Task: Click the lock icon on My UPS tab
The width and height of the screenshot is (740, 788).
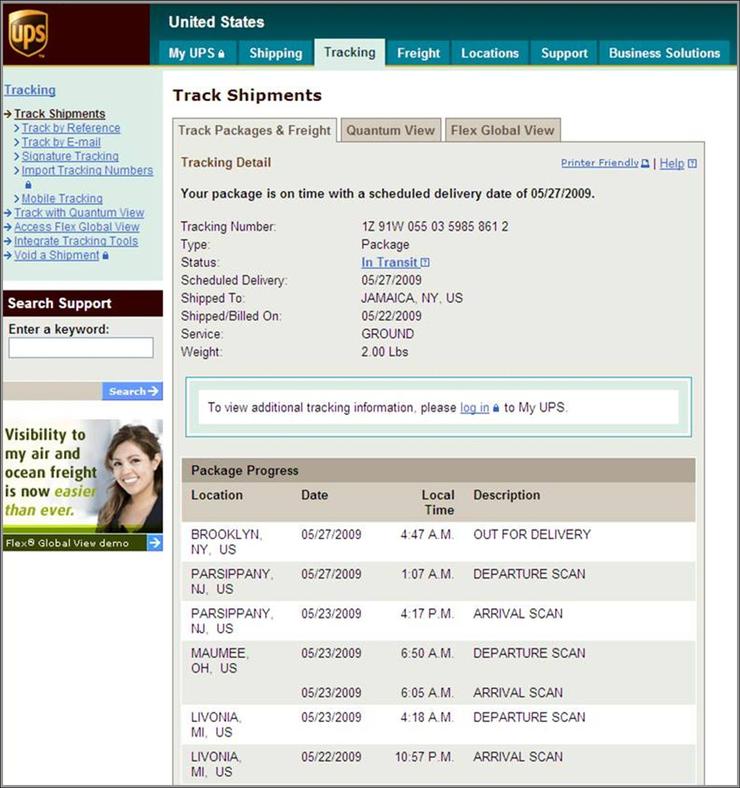Action: 221,54
